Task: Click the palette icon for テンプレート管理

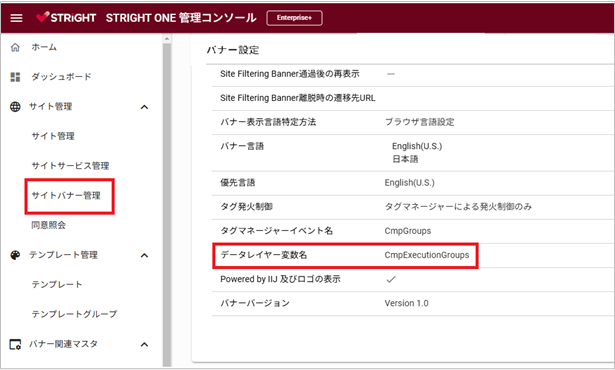Action: 15,255
